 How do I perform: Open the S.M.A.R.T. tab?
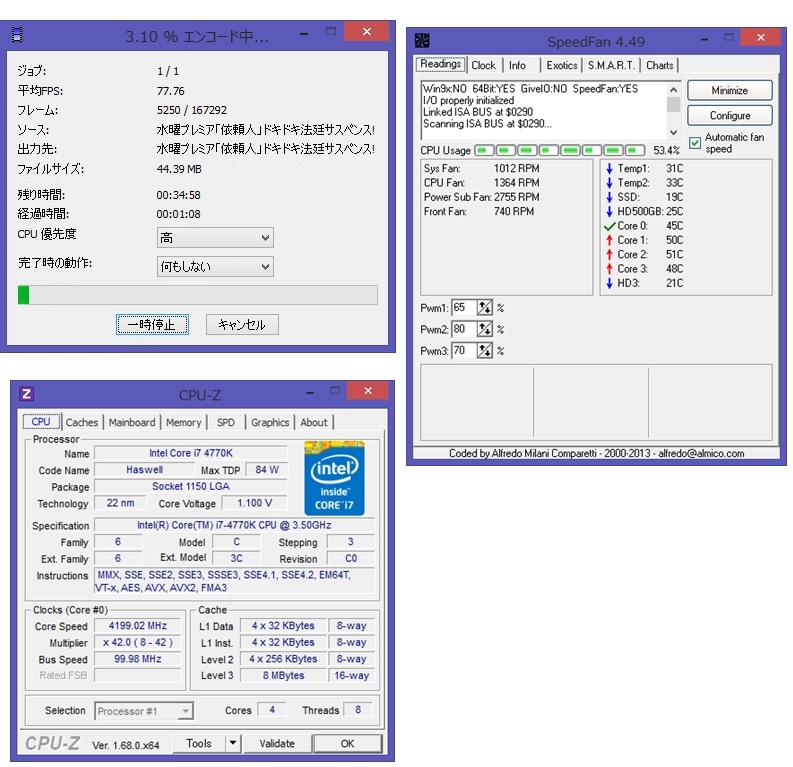coord(611,65)
